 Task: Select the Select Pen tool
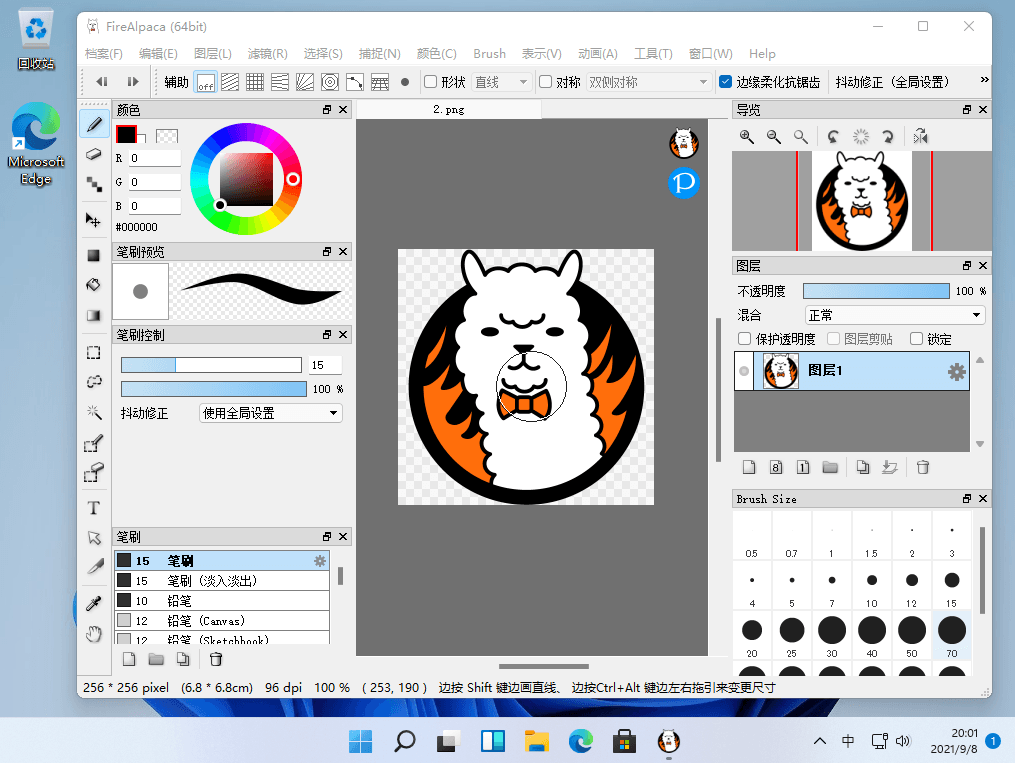[94, 443]
